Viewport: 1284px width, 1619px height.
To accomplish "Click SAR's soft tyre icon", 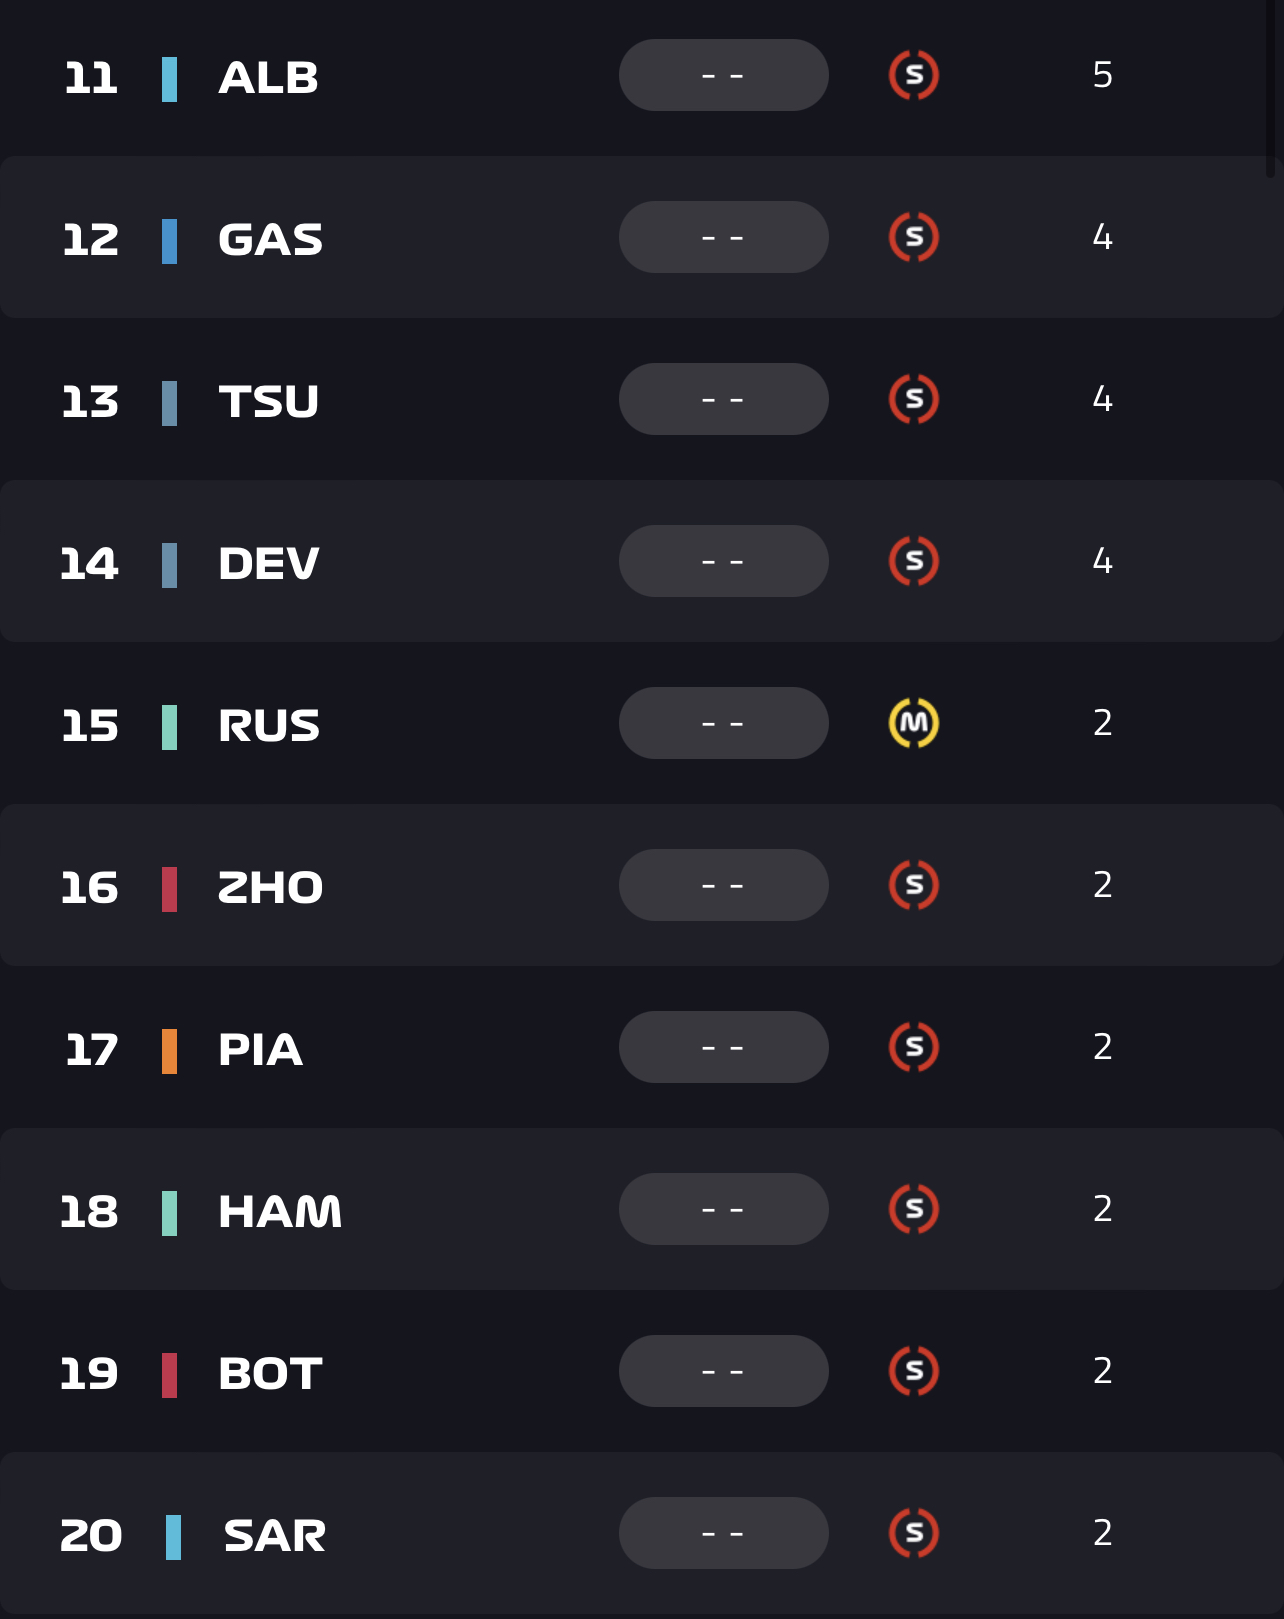I will pos(914,1533).
